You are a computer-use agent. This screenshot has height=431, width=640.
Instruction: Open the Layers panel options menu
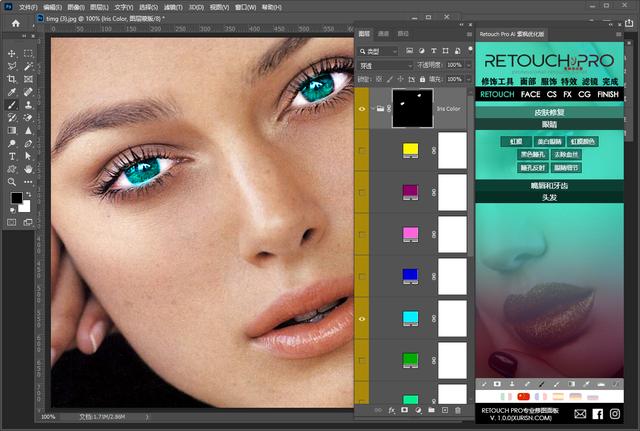(x=469, y=34)
